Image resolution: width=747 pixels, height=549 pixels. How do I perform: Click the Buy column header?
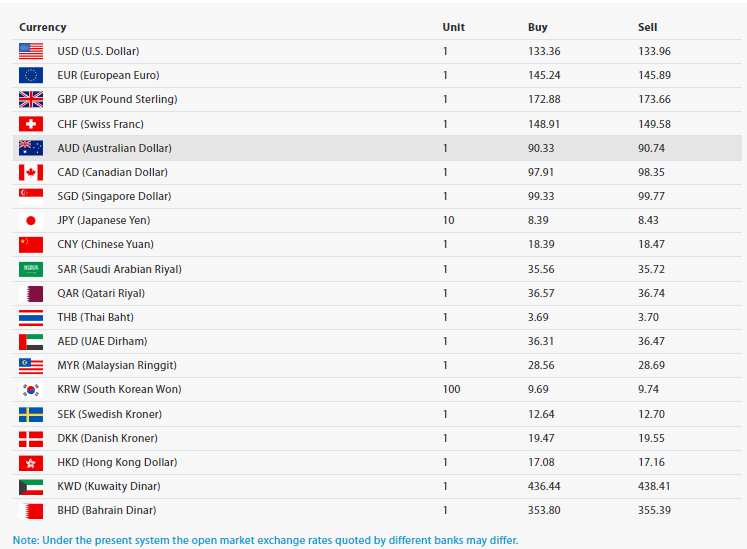click(x=537, y=27)
